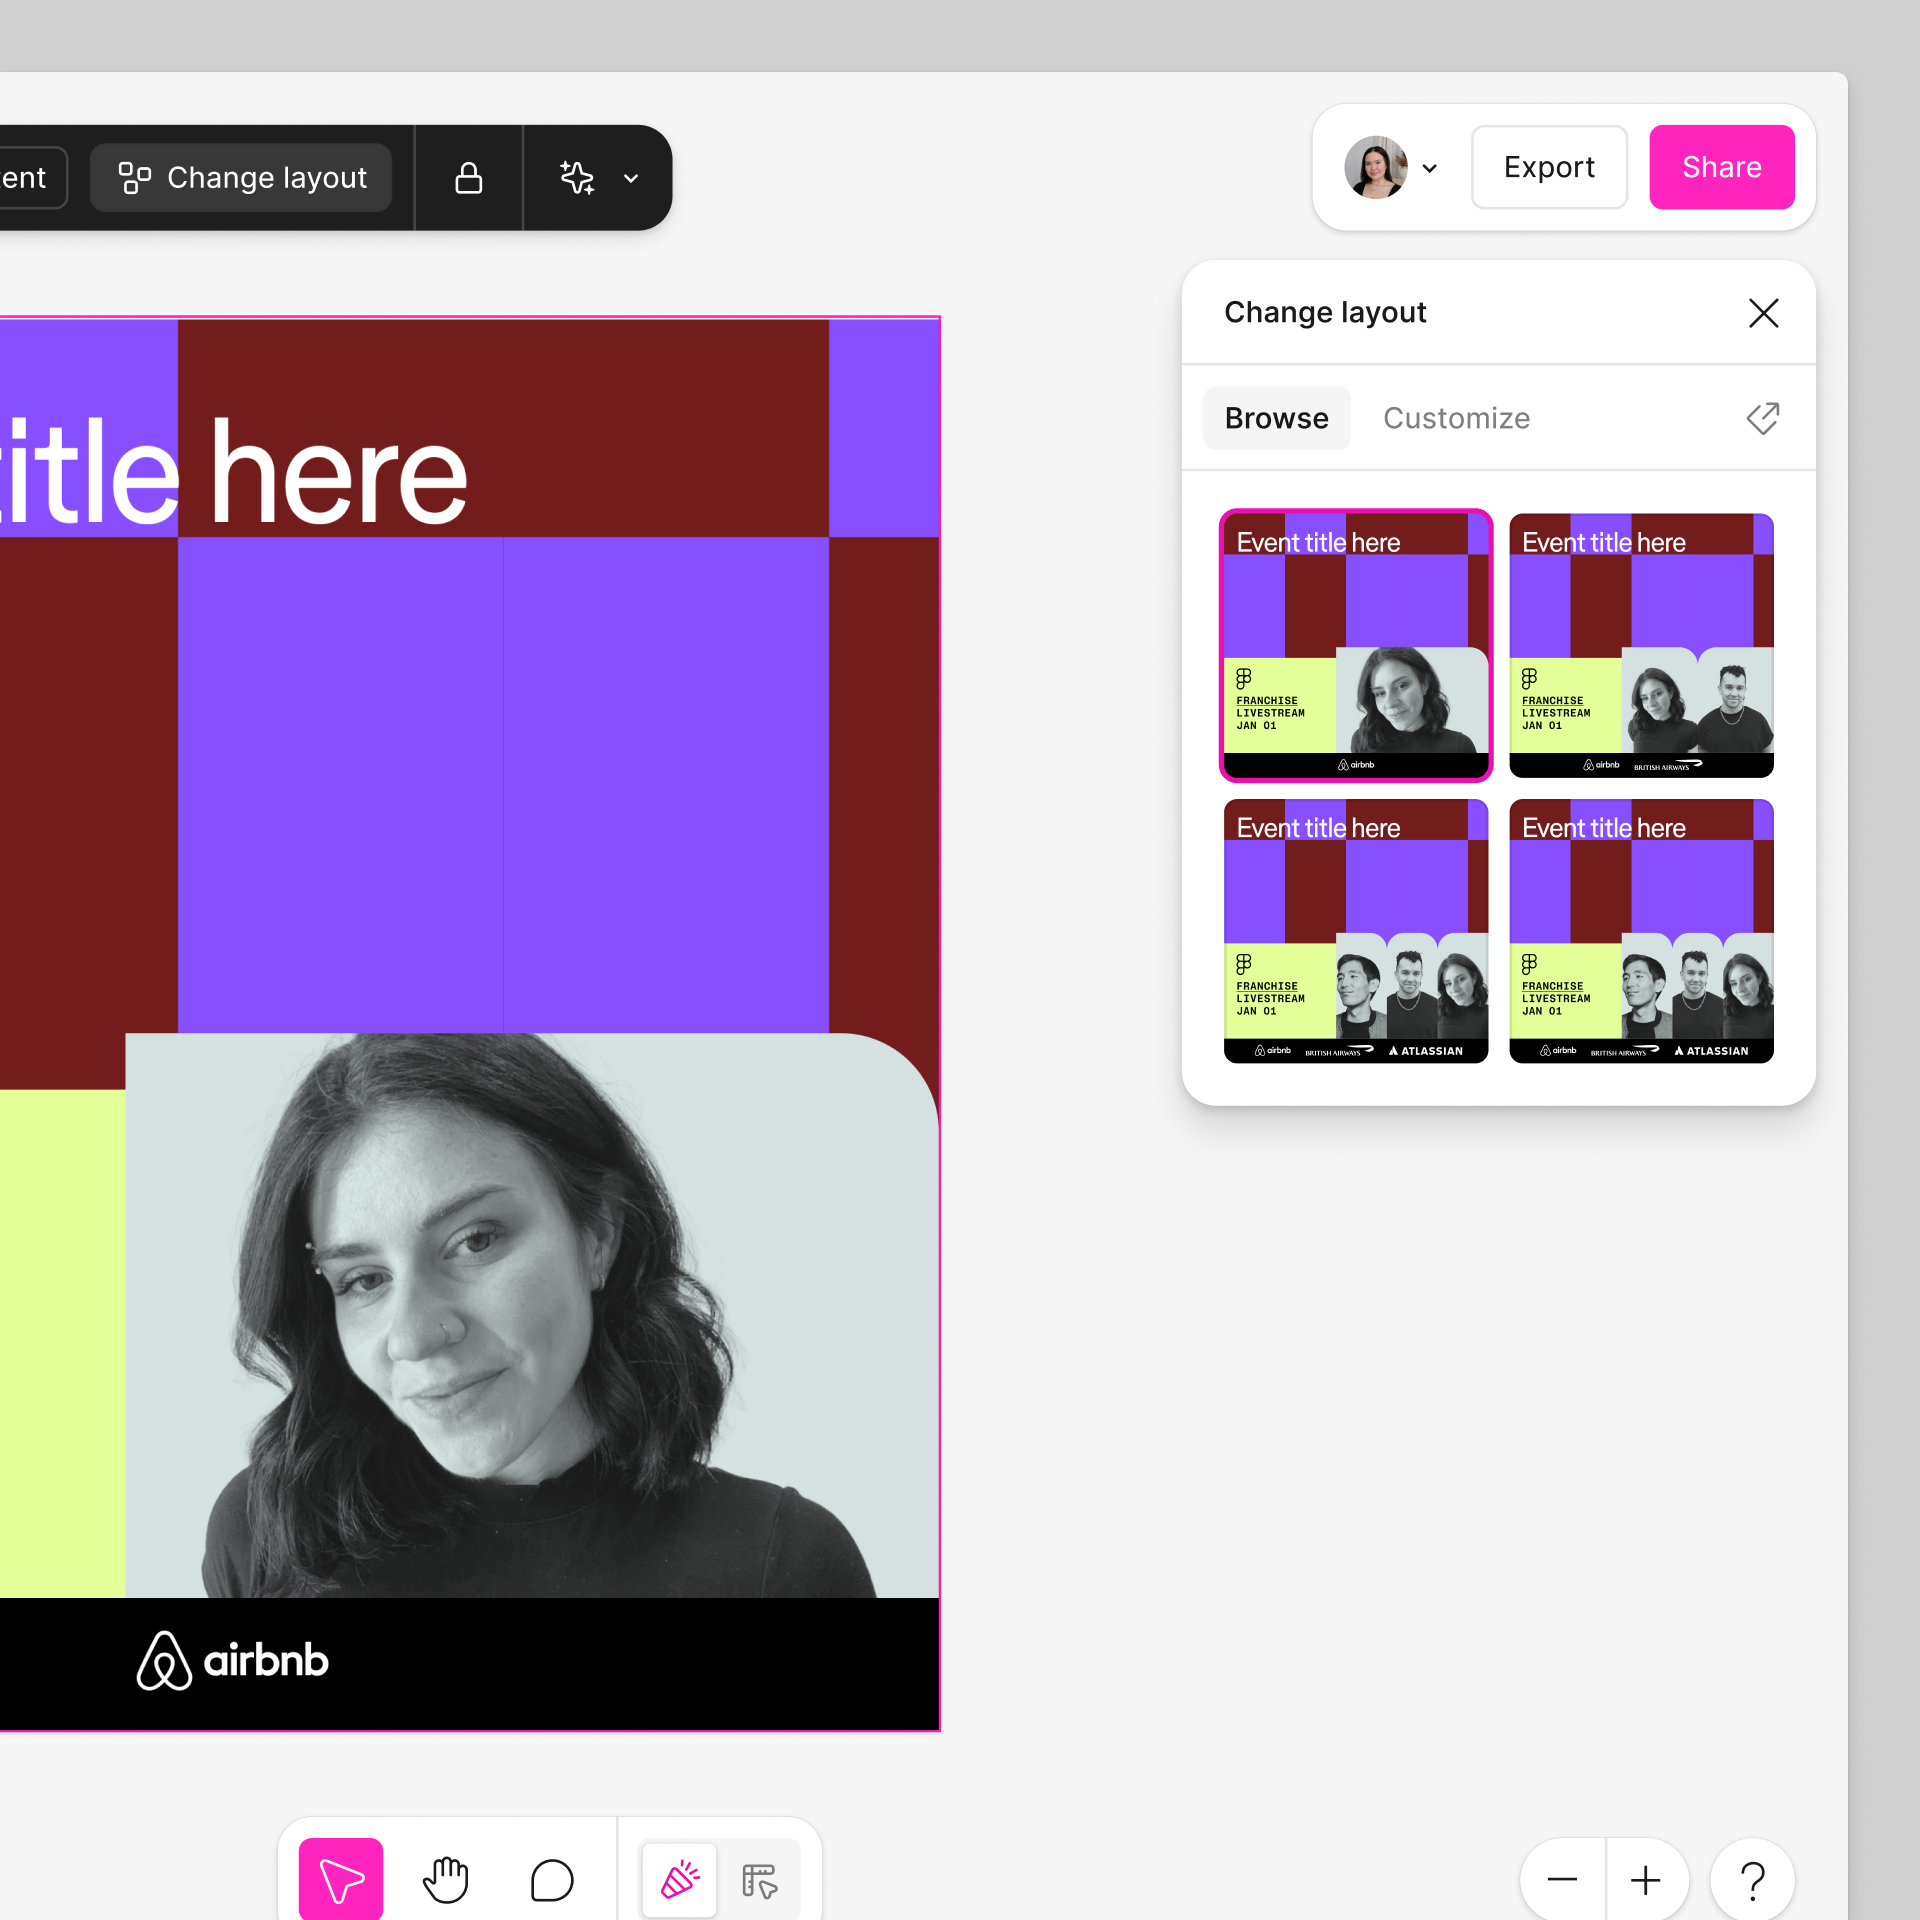Select the Move cursor tool
This screenshot has width=1920, height=1920.
(x=340, y=1880)
